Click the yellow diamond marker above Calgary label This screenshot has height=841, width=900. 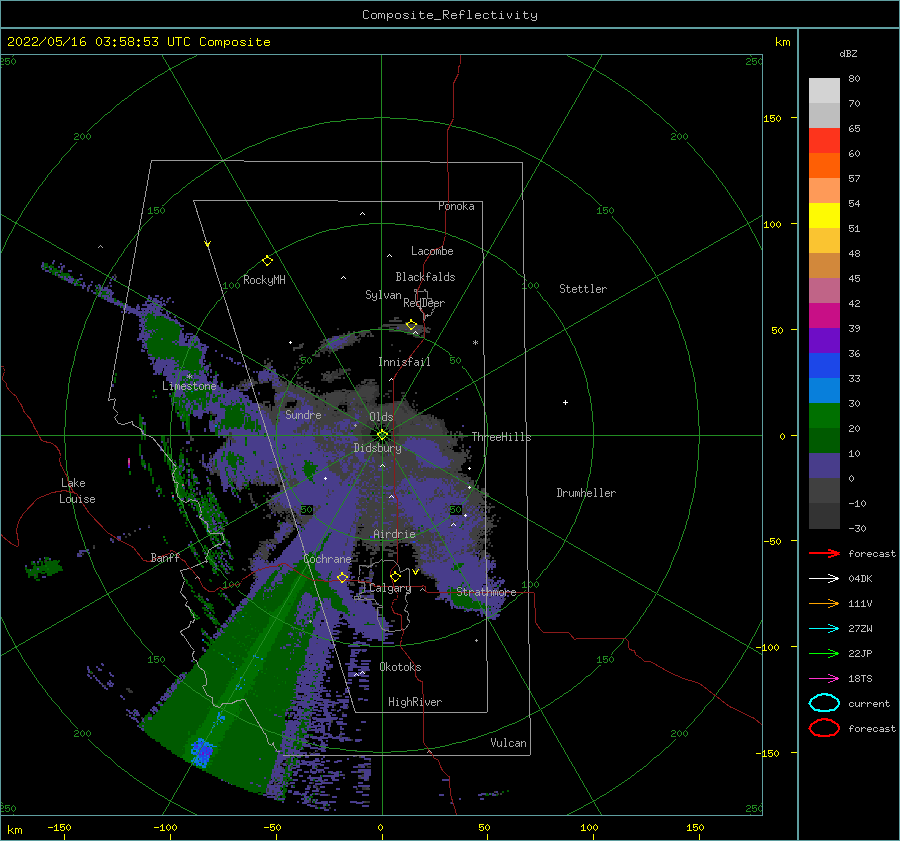tap(395, 576)
